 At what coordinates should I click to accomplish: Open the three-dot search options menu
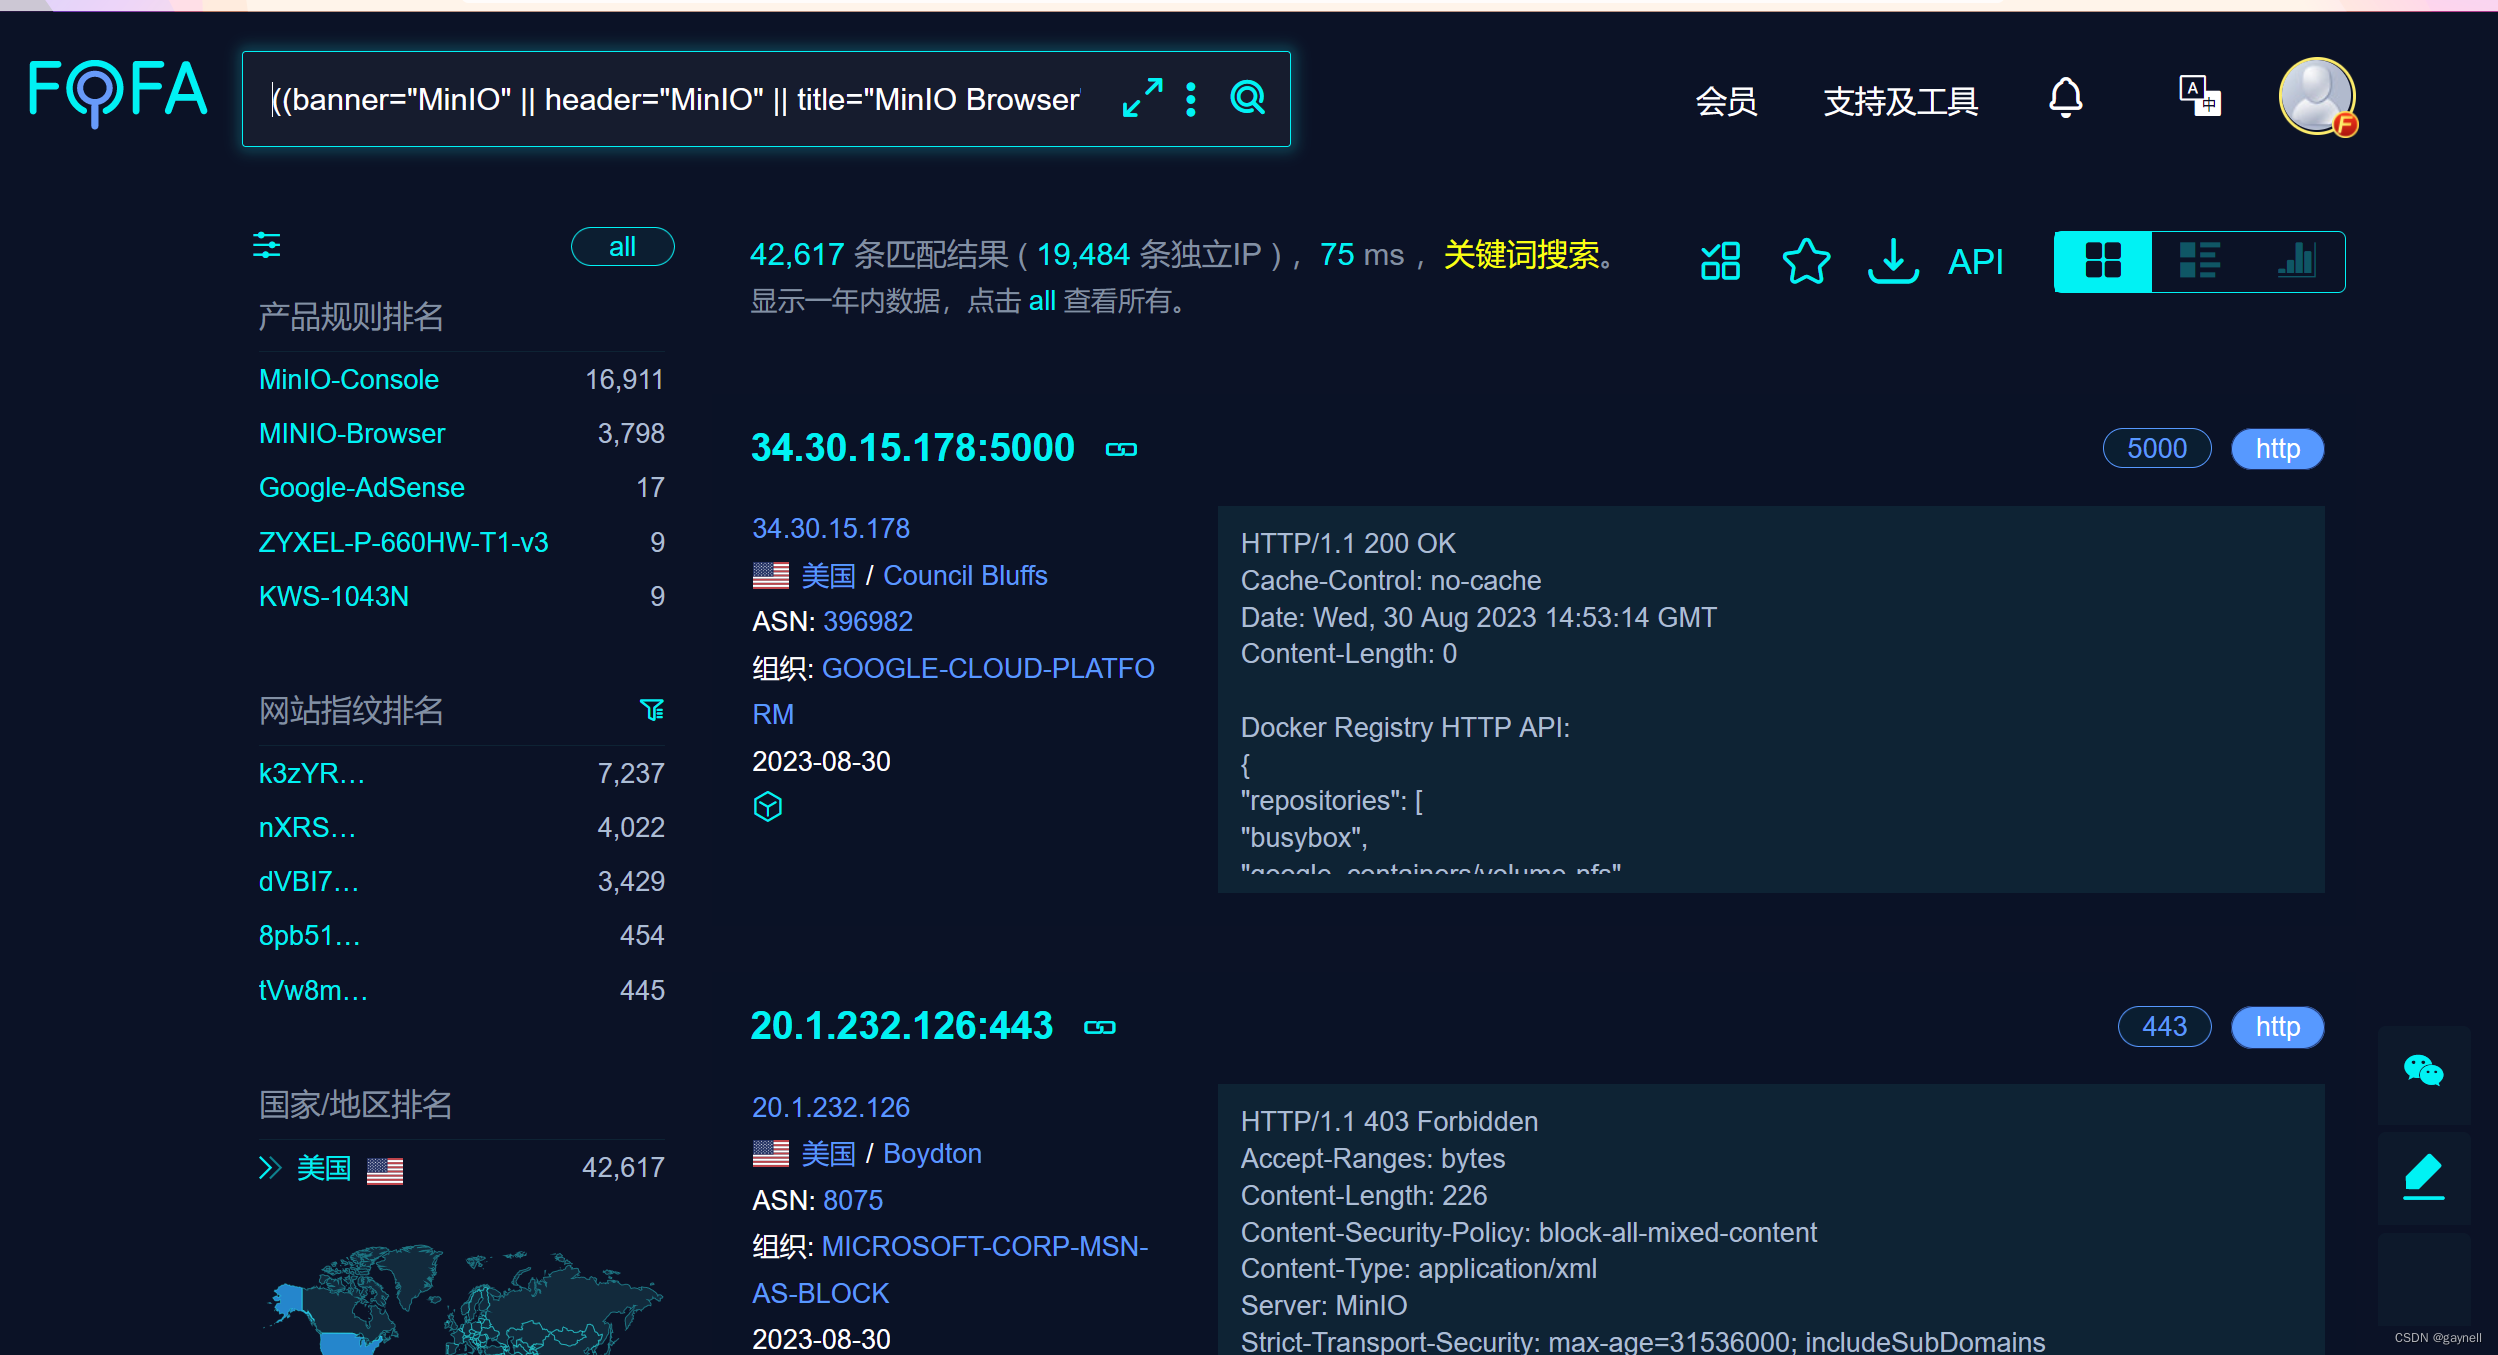coord(1191,99)
